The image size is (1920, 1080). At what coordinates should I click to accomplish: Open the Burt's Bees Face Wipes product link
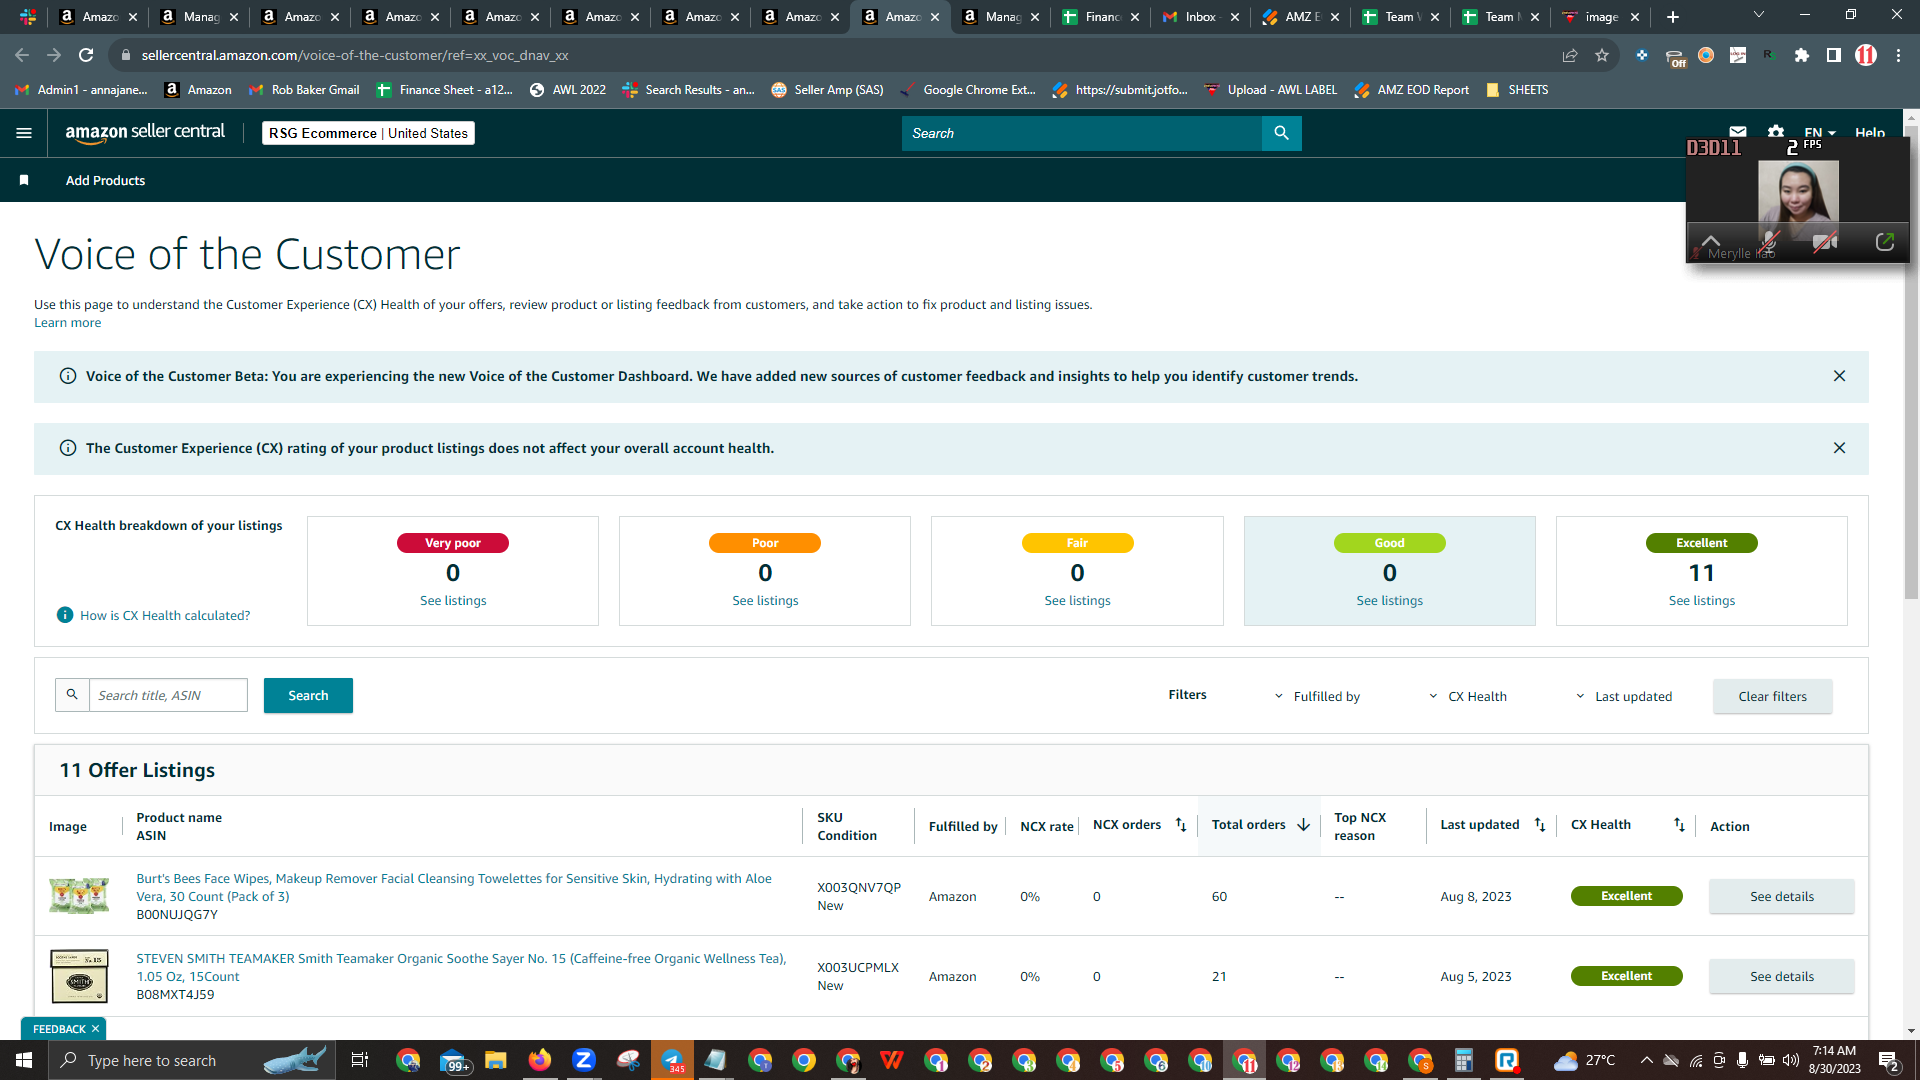click(454, 887)
